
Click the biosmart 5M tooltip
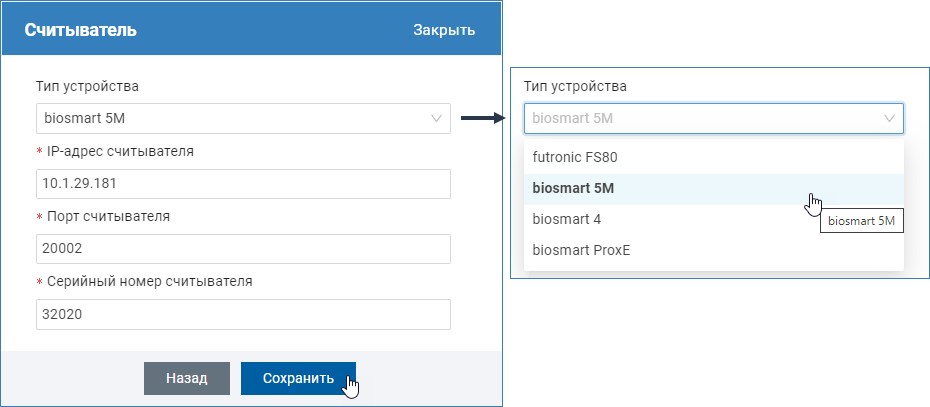point(860,221)
